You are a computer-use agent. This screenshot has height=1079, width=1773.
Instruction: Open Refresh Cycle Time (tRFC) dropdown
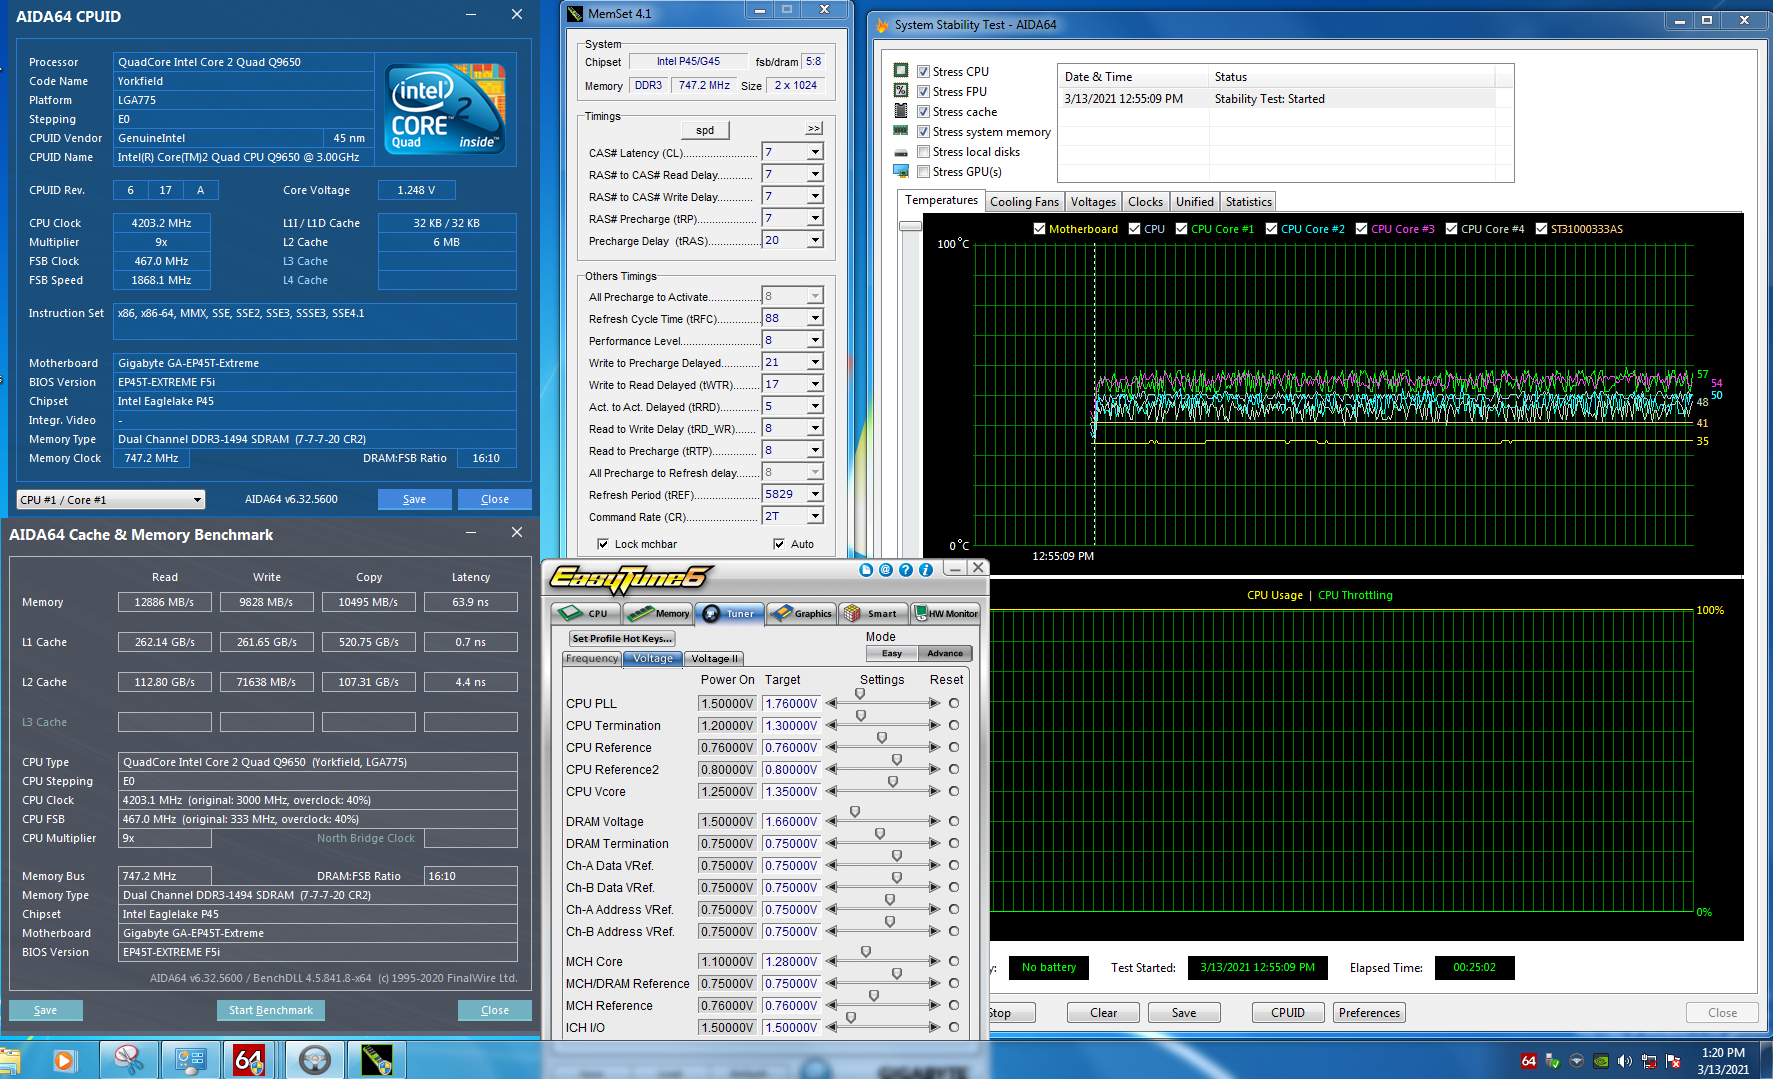[x=815, y=318]
